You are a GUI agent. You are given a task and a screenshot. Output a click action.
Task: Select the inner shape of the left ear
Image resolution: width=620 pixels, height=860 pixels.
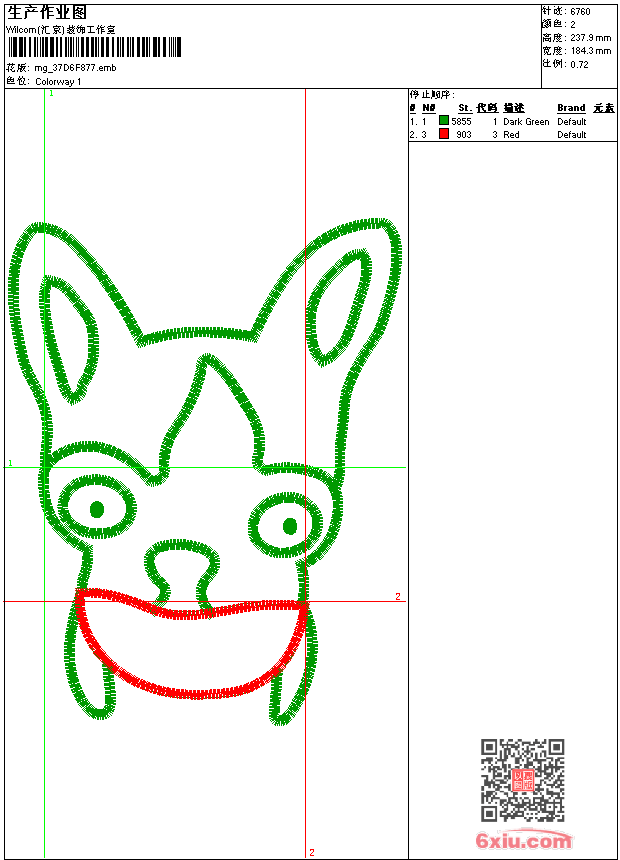point(69,340)
